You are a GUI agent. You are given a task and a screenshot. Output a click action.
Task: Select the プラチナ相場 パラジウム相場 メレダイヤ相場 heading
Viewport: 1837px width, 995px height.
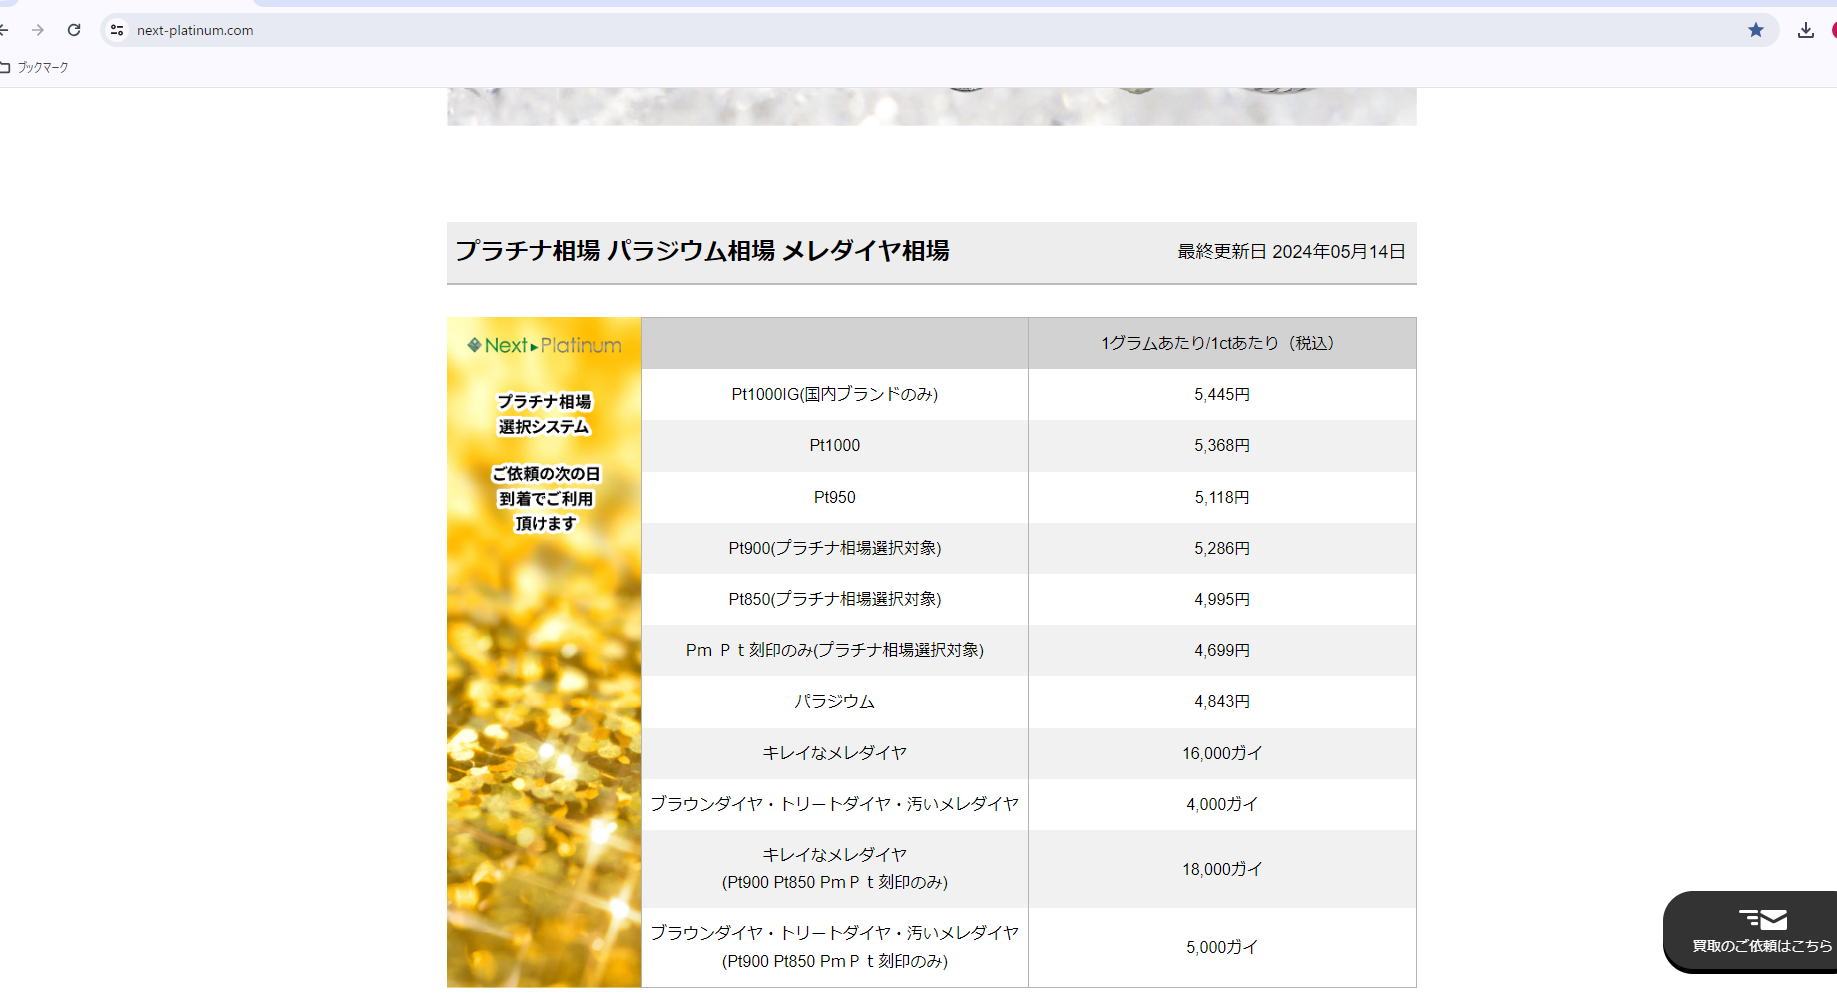tap(702, 251)
